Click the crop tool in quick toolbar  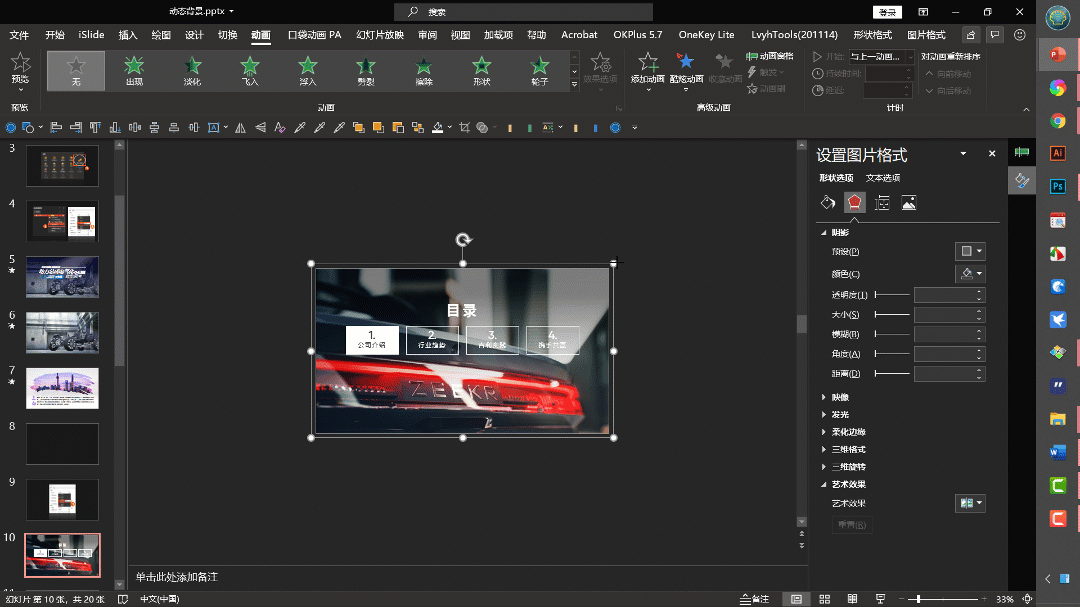(x=464, y=128)
